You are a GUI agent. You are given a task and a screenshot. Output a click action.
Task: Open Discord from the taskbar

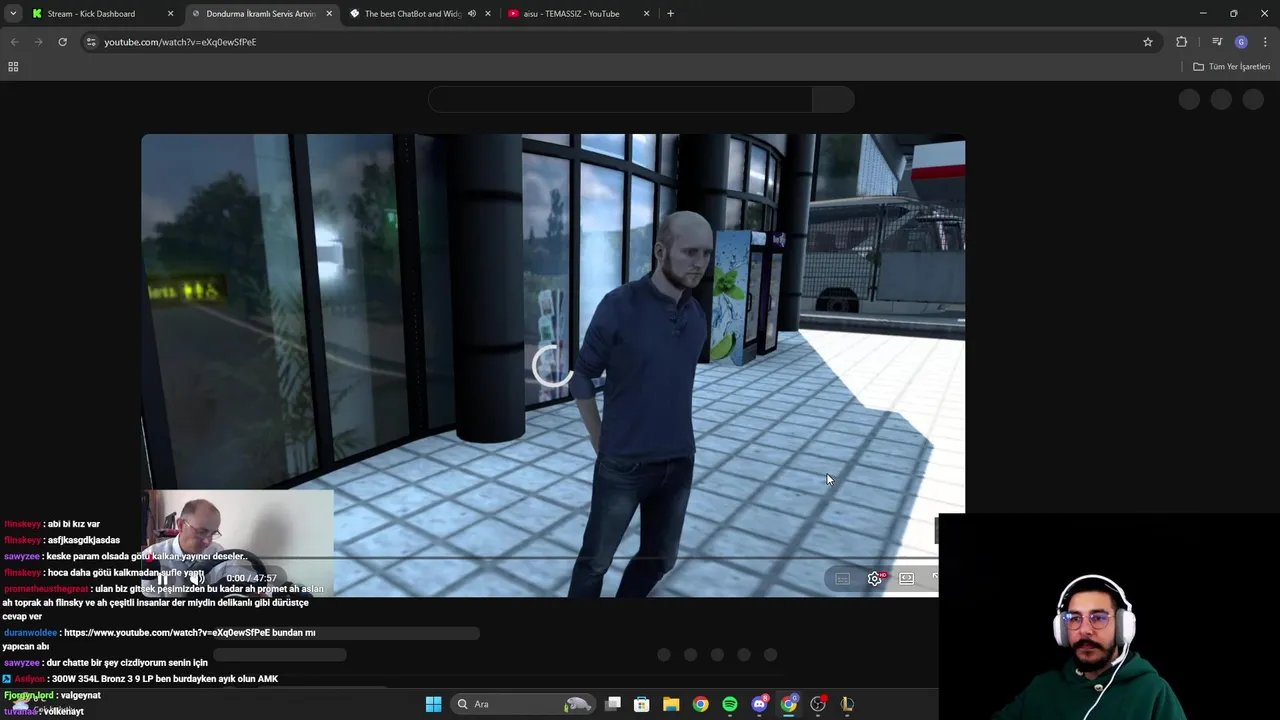[759, 704]
